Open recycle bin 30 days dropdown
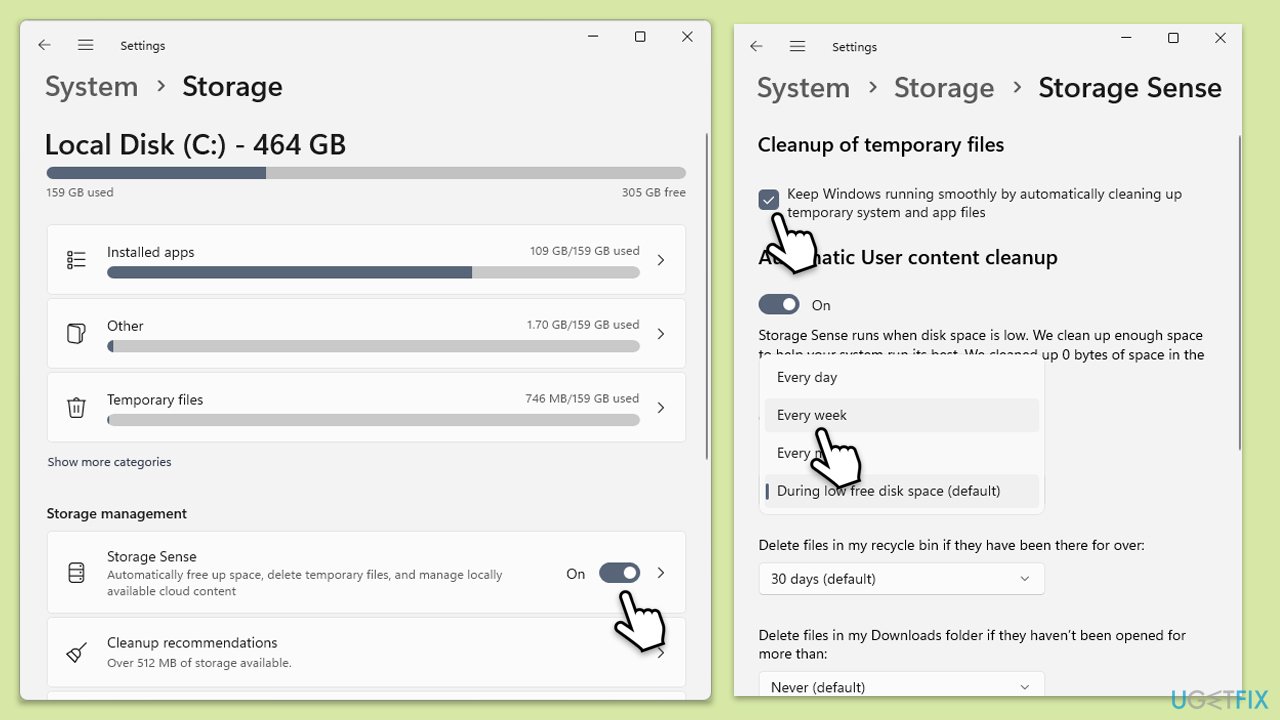Screen dimensions: 1280x720 point(901,579)
